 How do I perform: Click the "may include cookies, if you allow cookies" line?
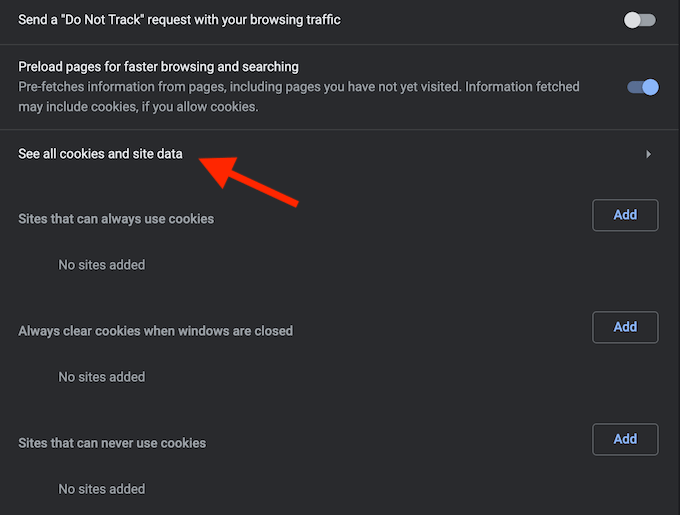(x=138, y=106)
